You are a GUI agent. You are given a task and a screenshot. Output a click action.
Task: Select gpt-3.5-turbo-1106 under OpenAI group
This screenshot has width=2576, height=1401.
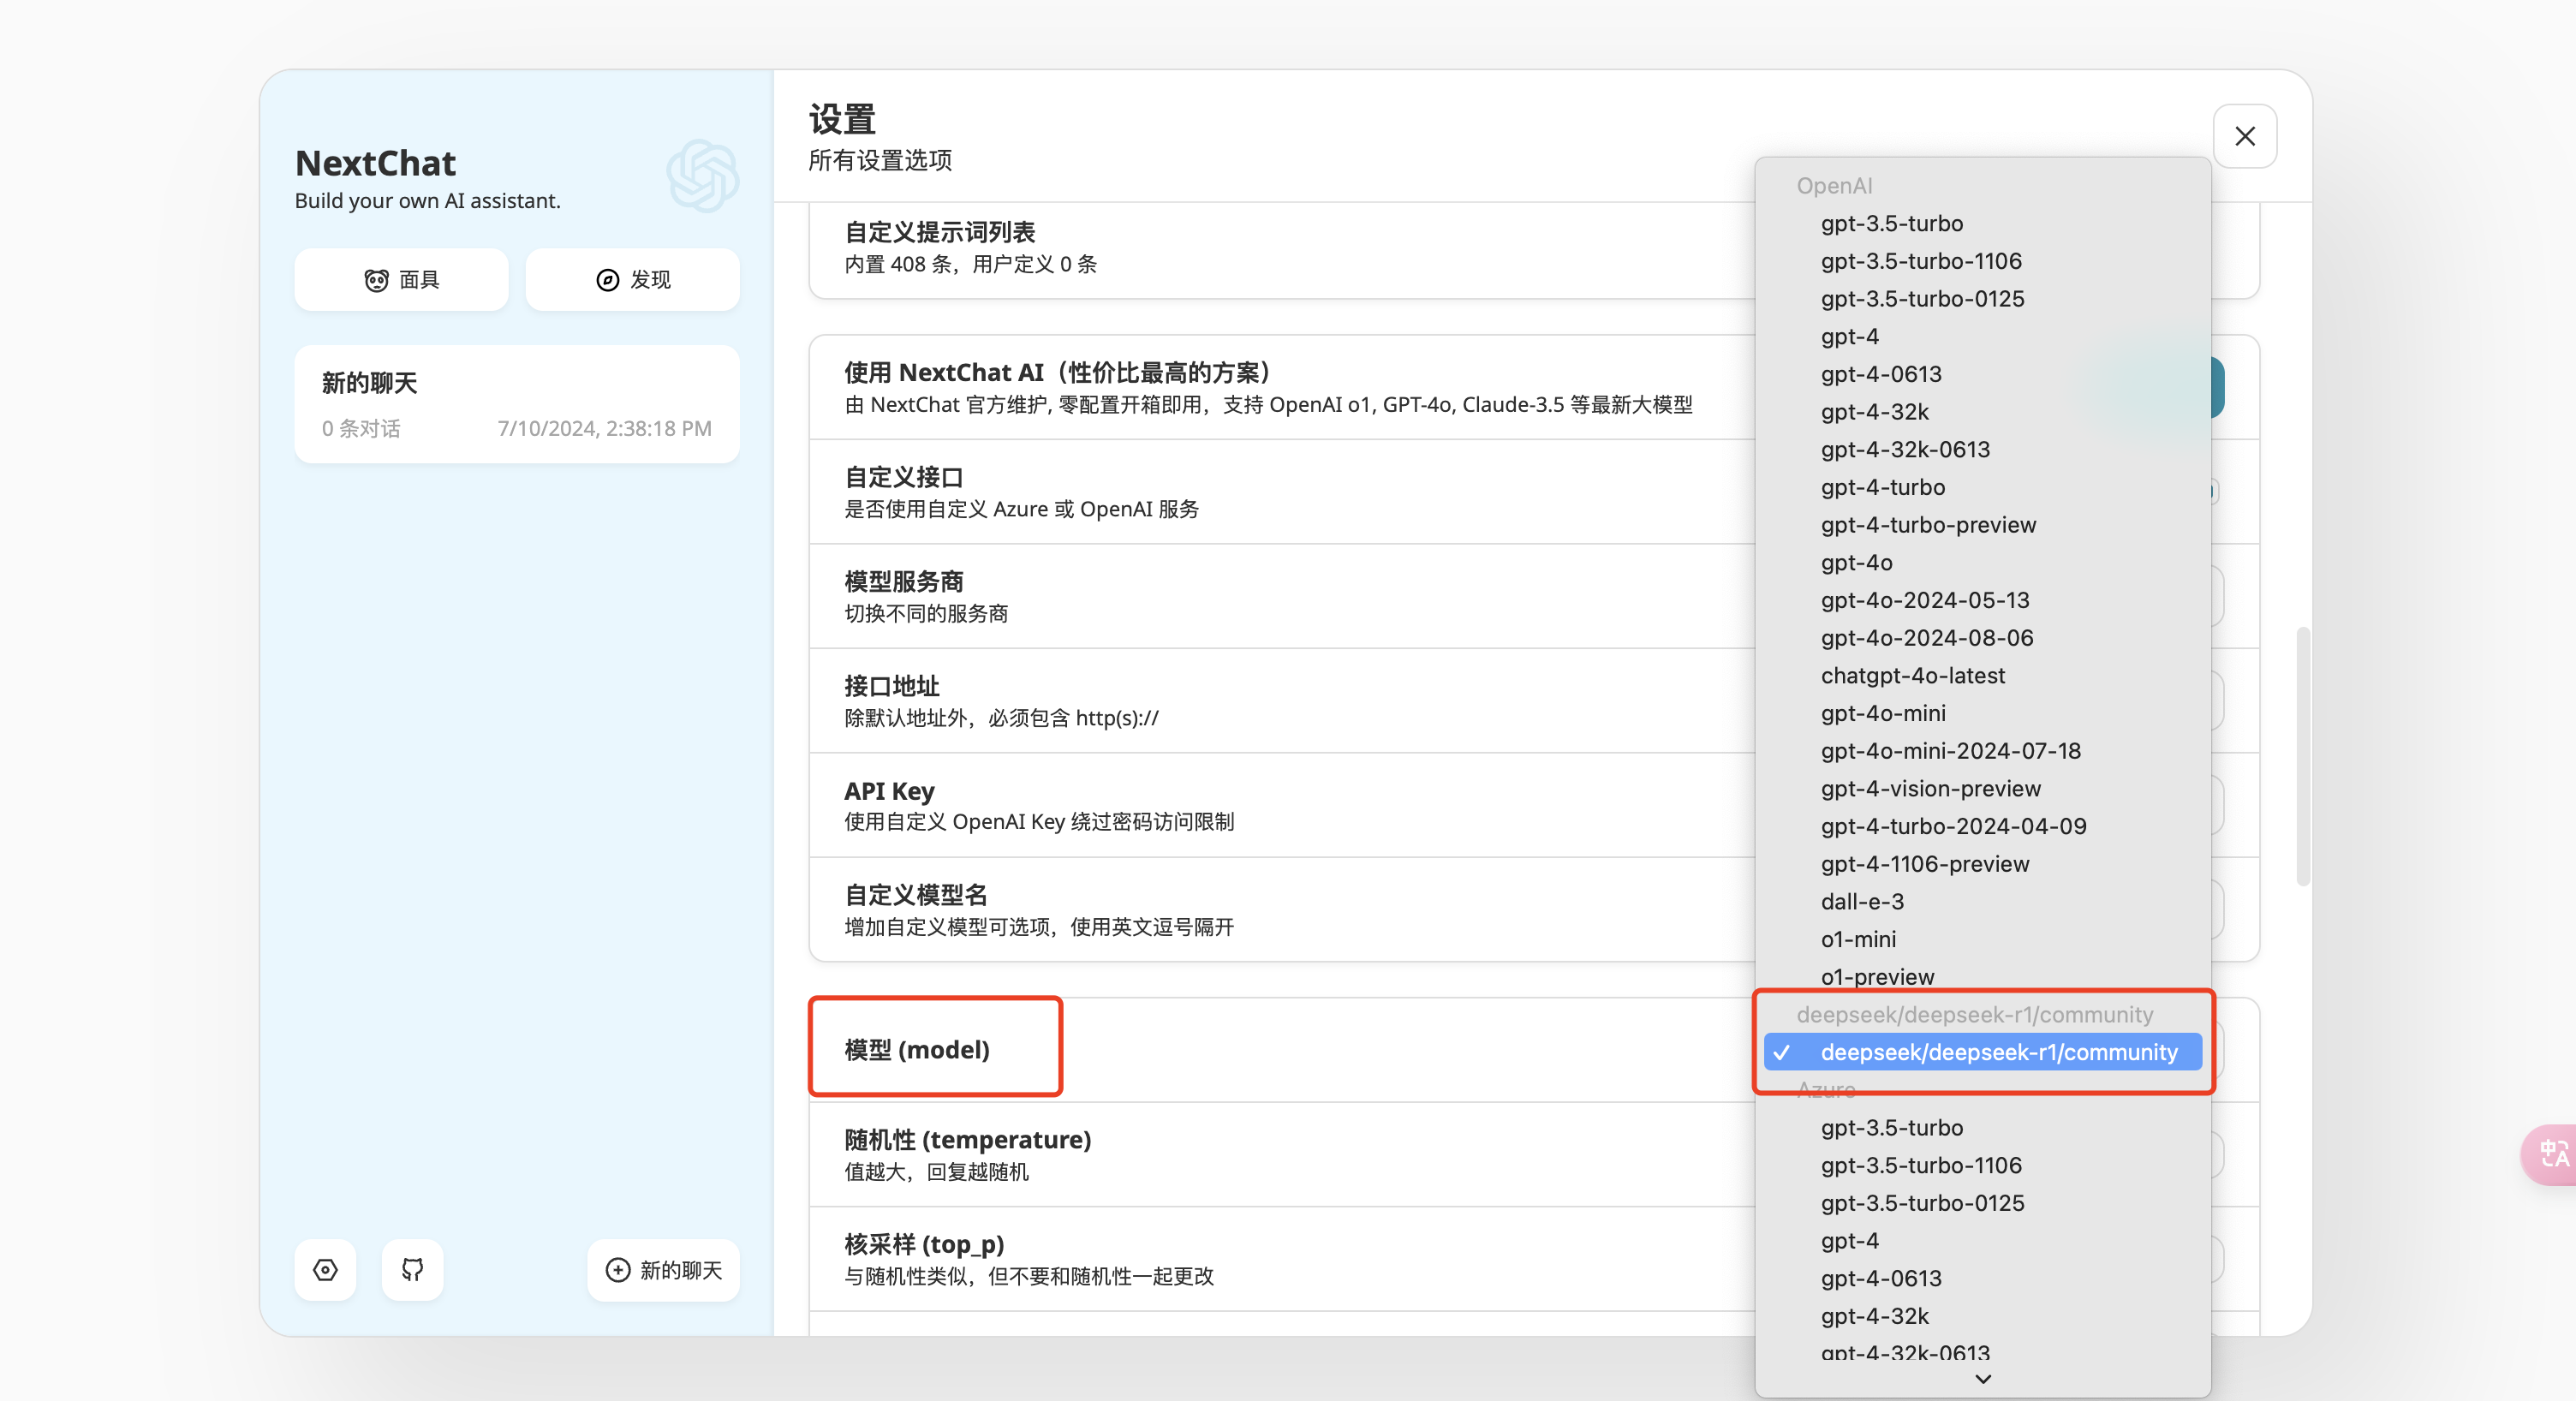point(1983,261)
